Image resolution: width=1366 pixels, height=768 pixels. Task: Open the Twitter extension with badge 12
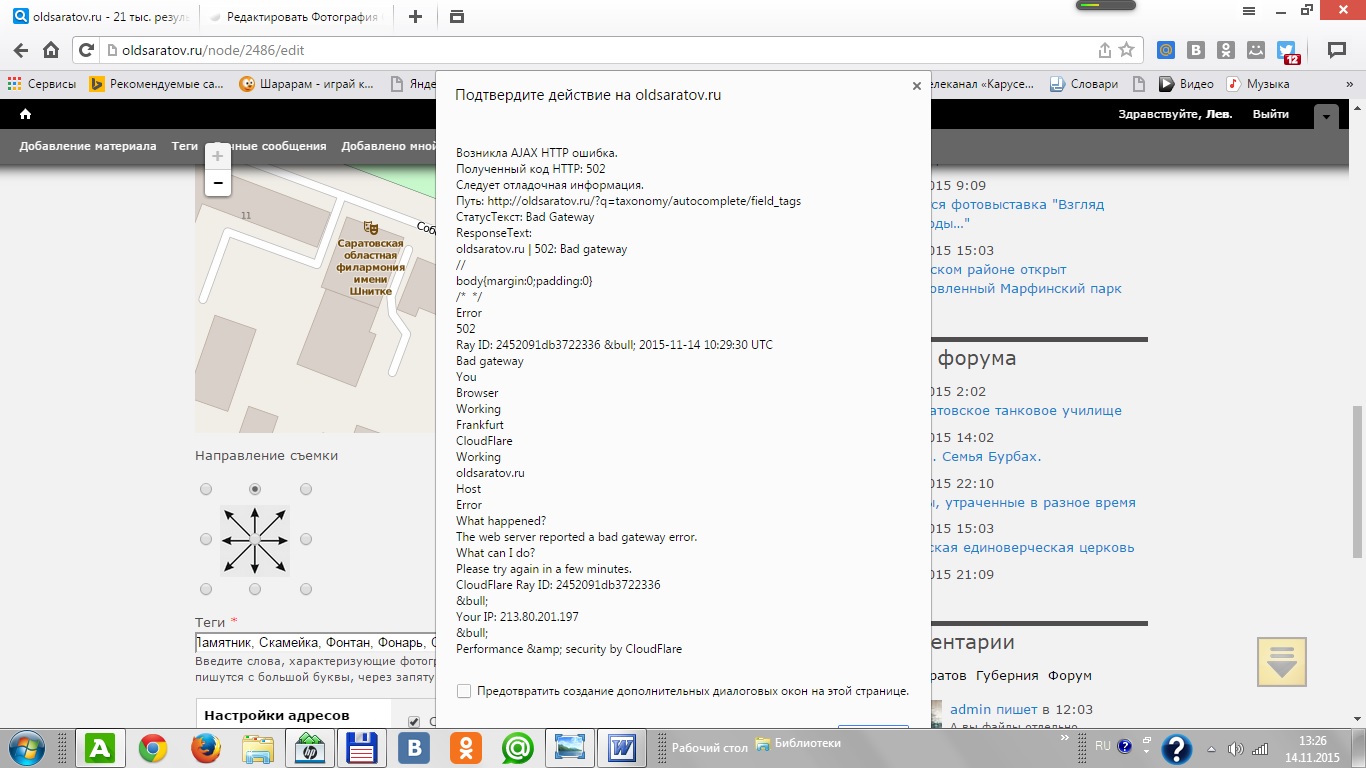click(x=1287, y=52)
